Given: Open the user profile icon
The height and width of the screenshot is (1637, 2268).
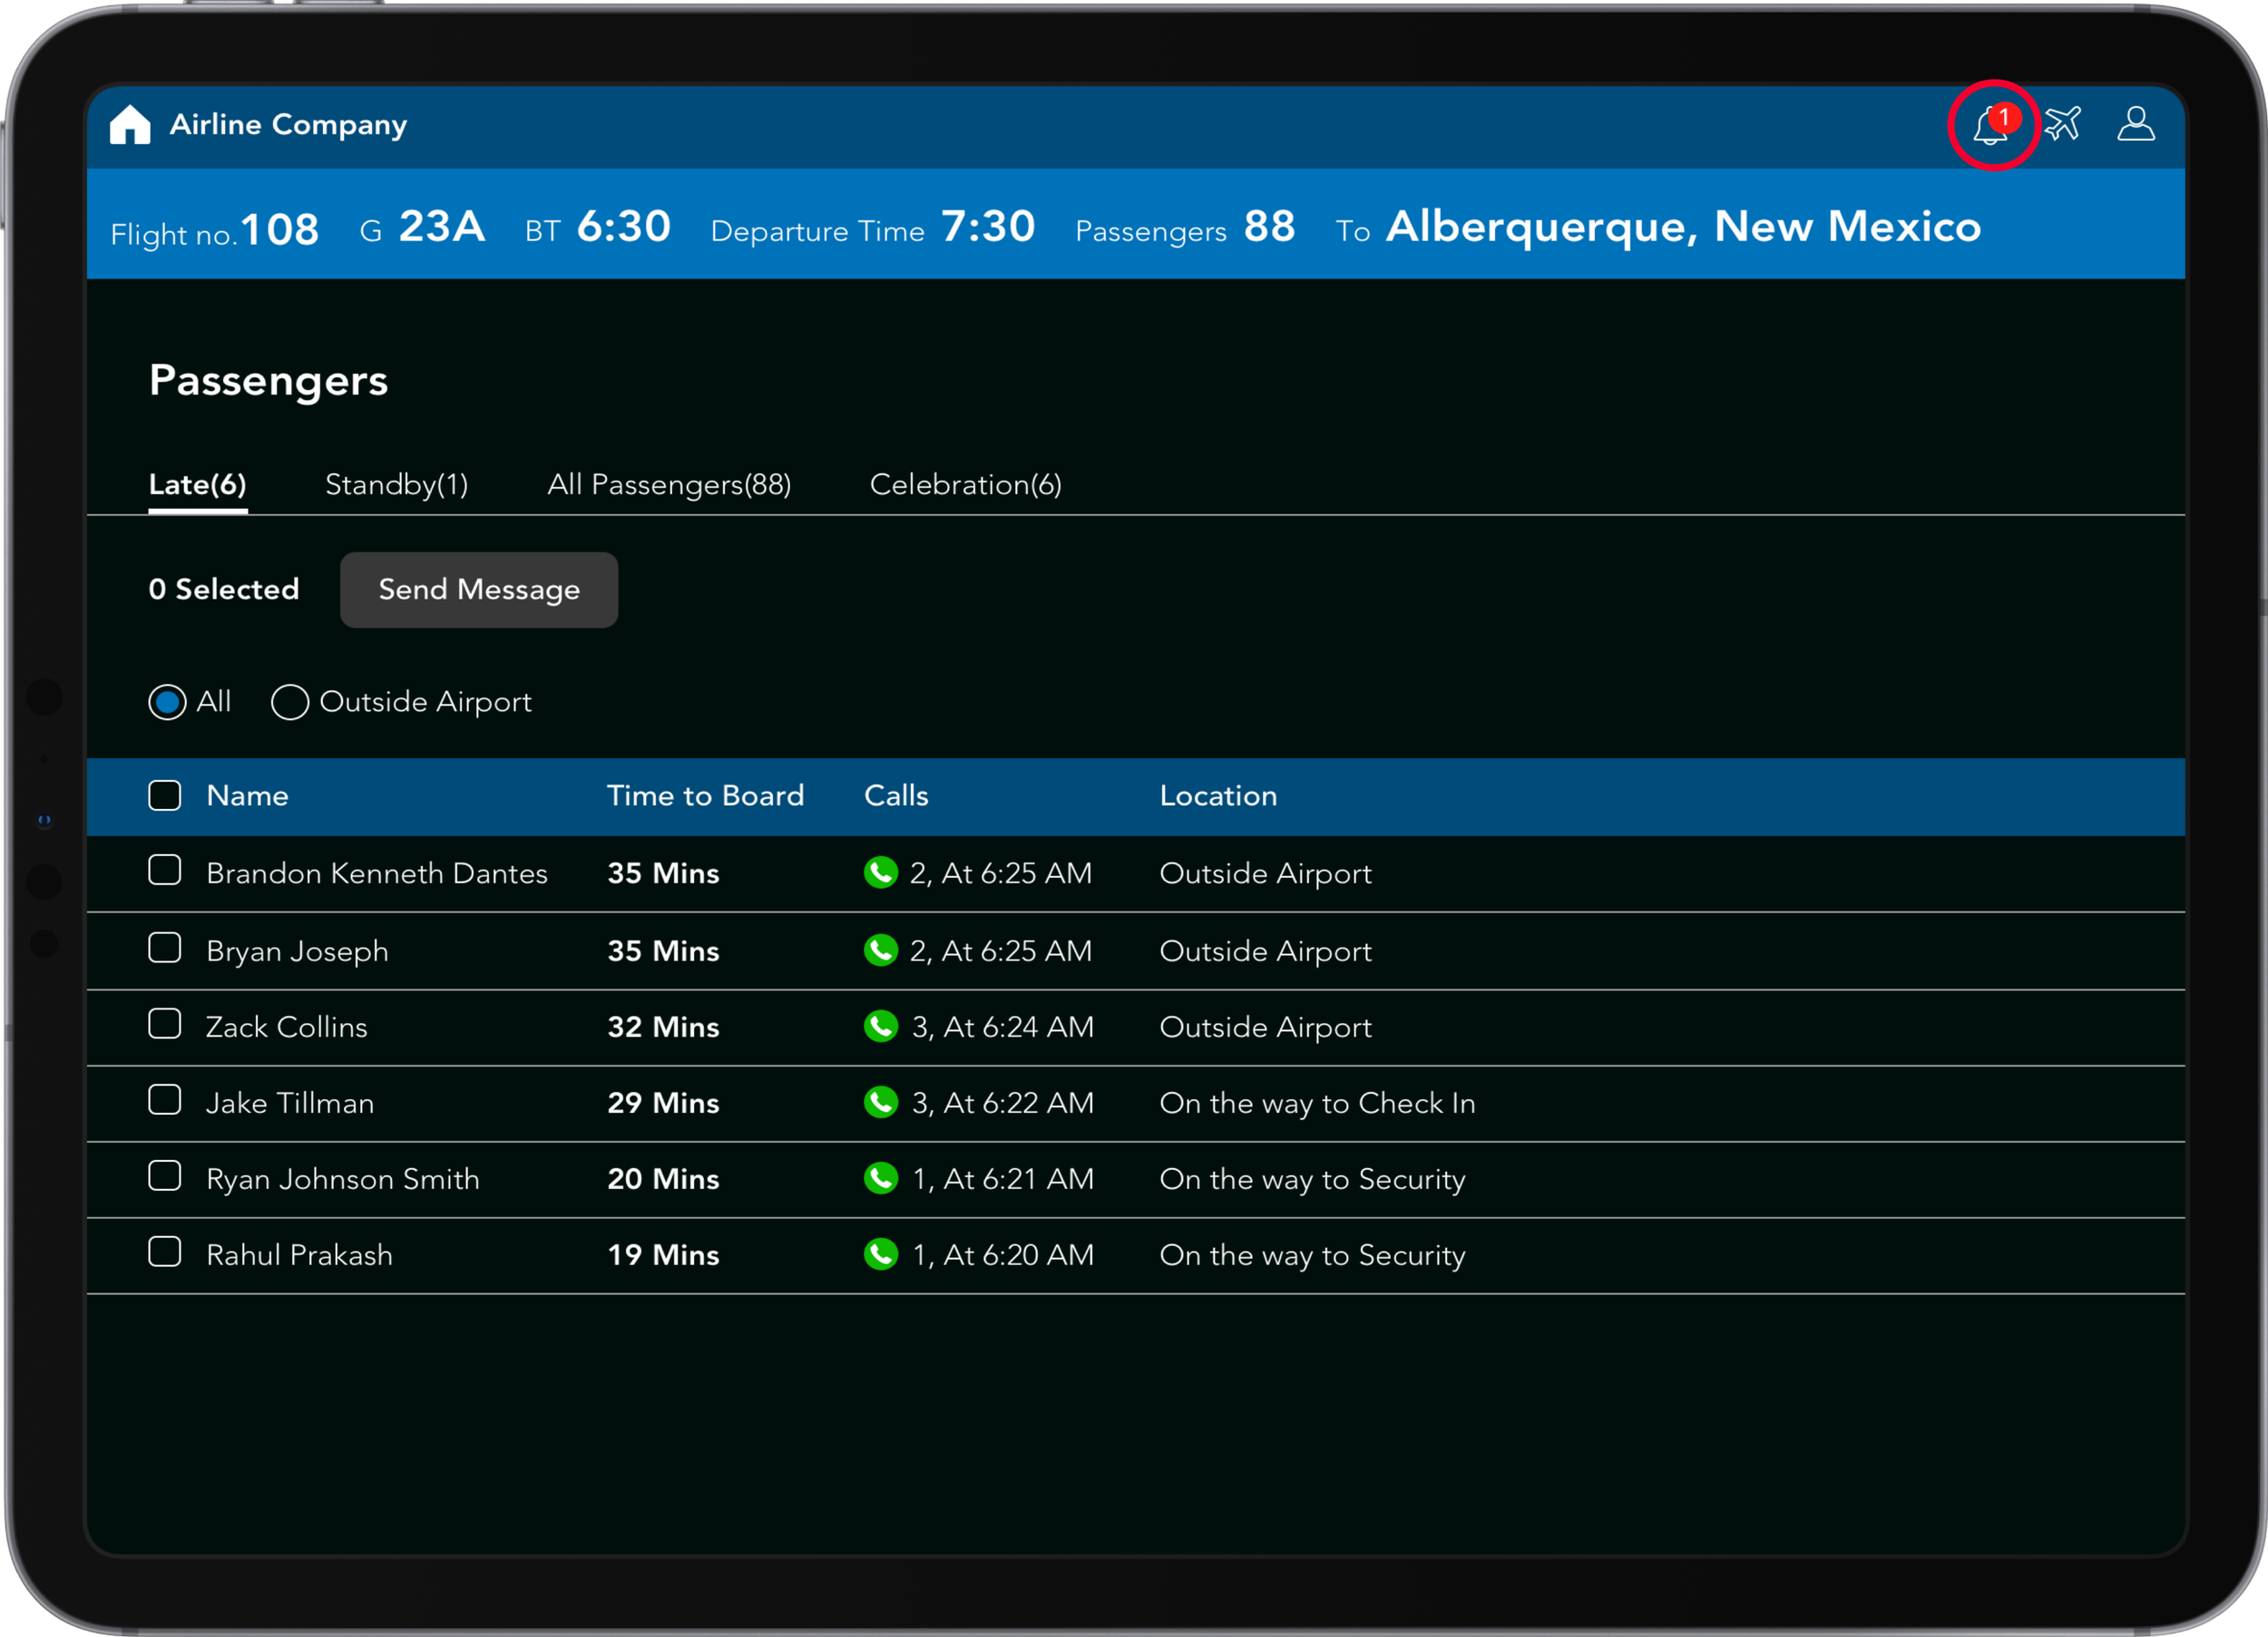Looking at the screenshot, I should coord(2135,124).
